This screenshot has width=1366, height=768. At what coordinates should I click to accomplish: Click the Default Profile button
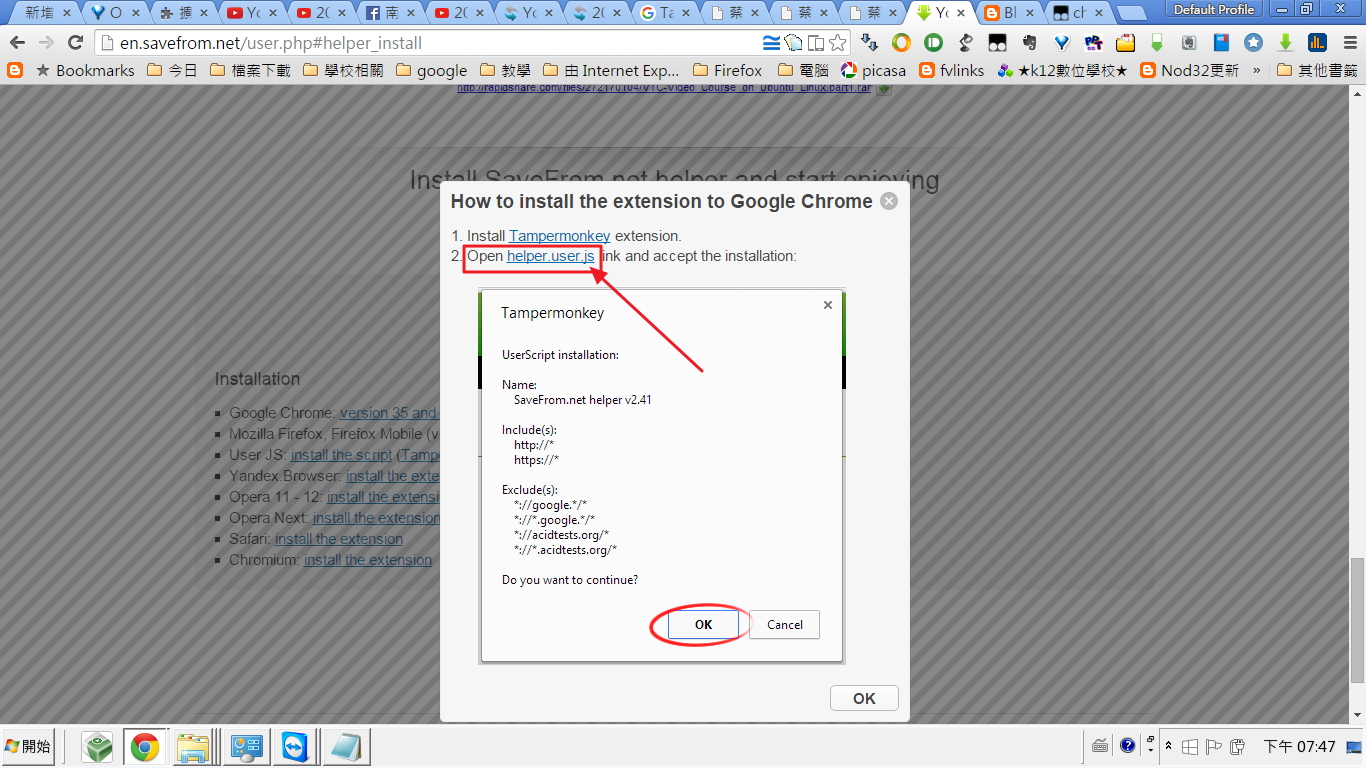[1213, 9]
